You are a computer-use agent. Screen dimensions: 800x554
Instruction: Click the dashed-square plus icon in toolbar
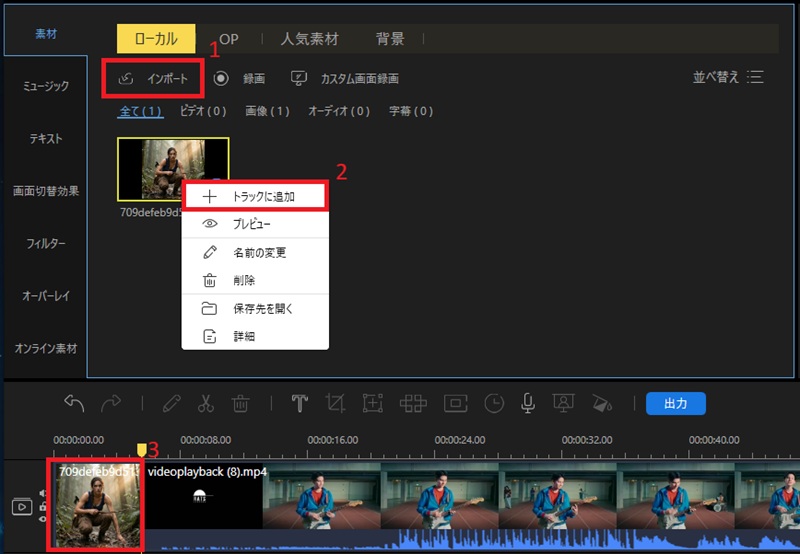pos(372,404)
